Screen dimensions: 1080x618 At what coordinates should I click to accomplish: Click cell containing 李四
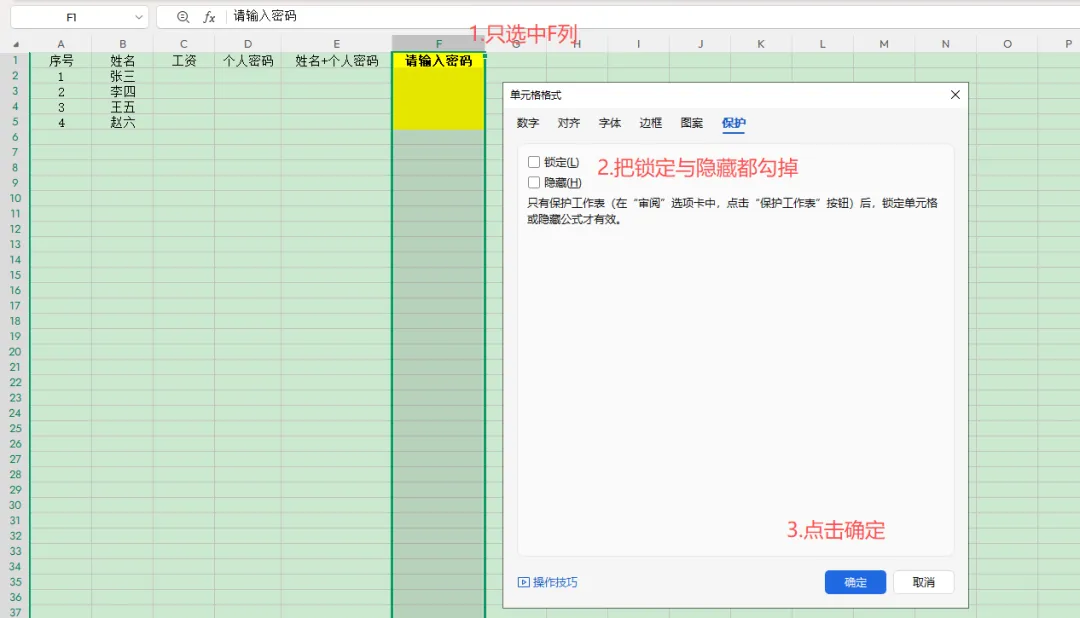122,92
